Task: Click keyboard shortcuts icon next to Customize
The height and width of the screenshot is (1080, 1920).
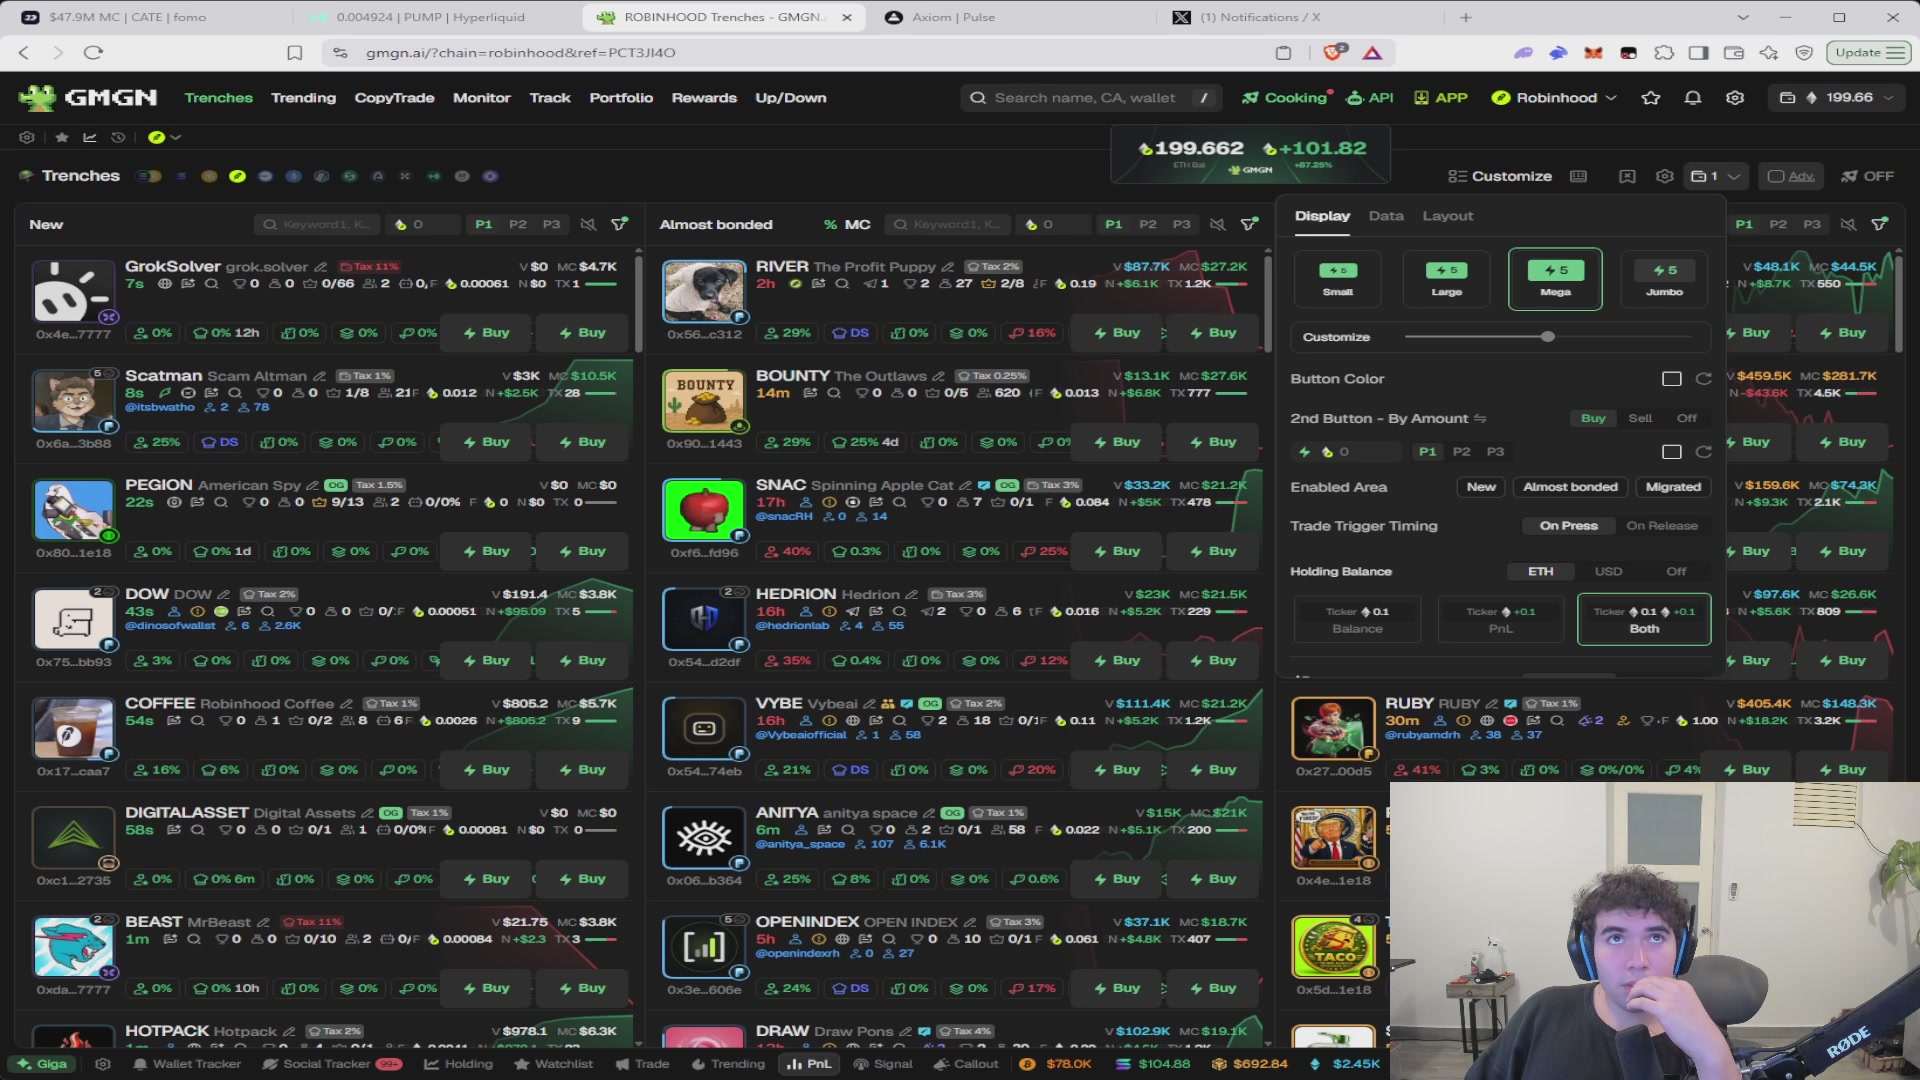Action: (x=1578, y=176)
